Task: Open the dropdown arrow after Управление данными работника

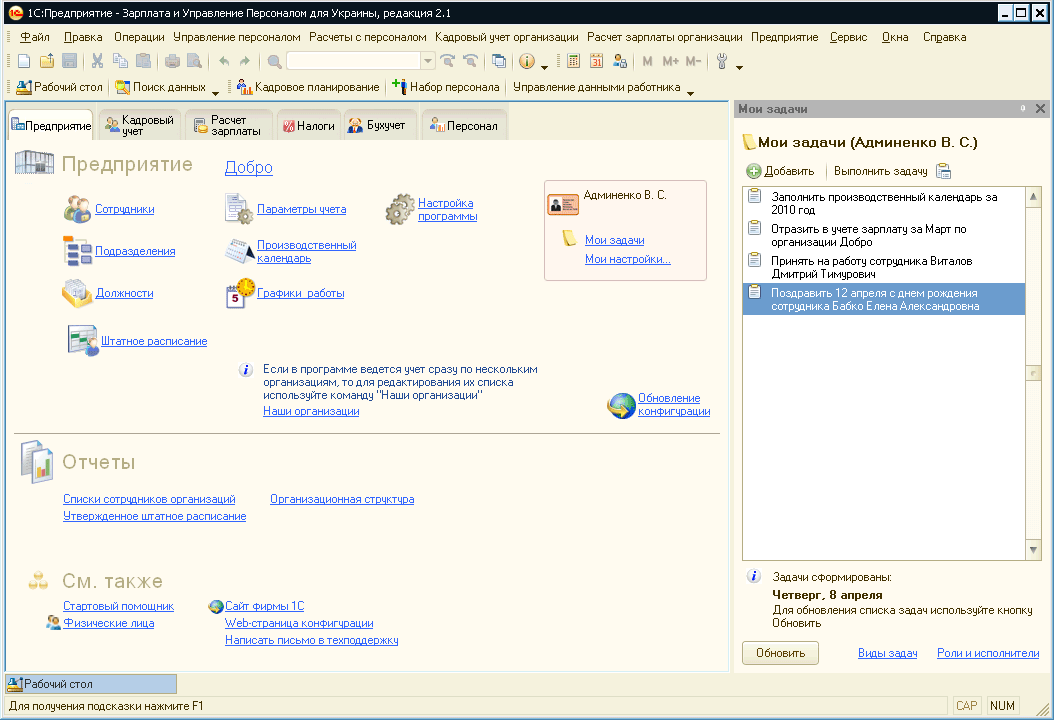Action: (690, 92)
